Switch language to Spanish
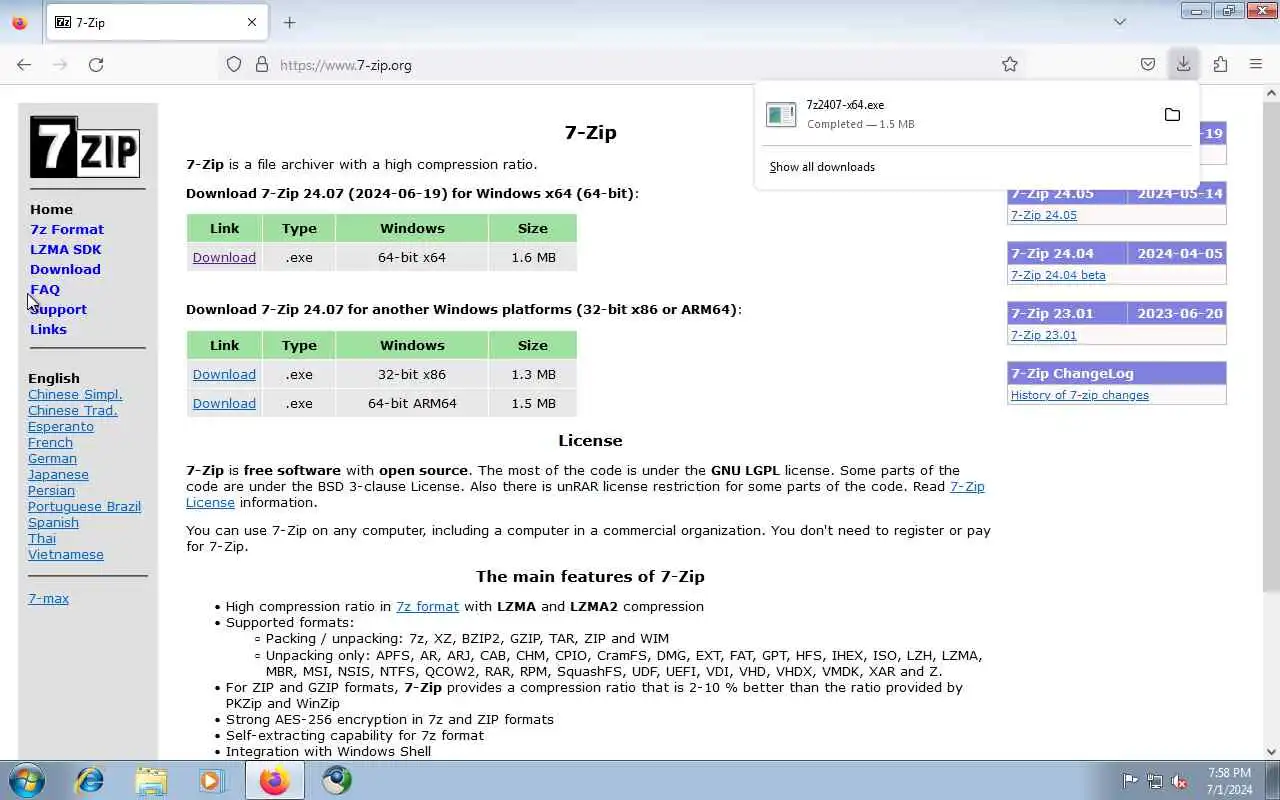Screen dimensions: 1280x800 [x=53, y=522]
